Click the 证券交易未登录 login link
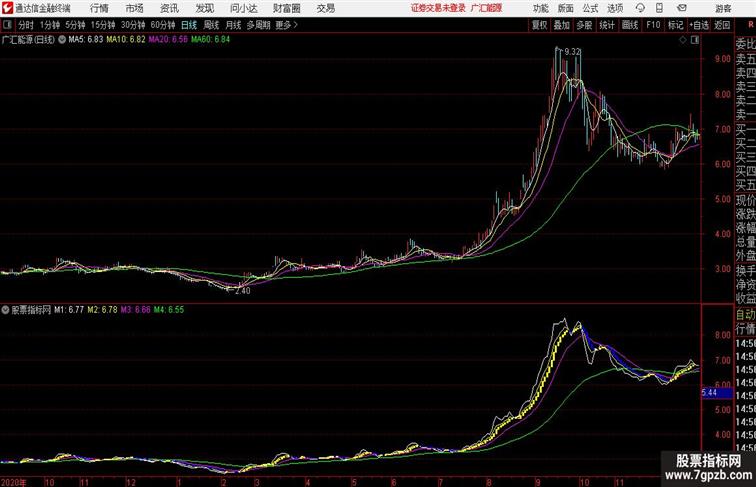The width and height of the screenshot is (756, 487). pyautogui.click(x=438, y=8)
